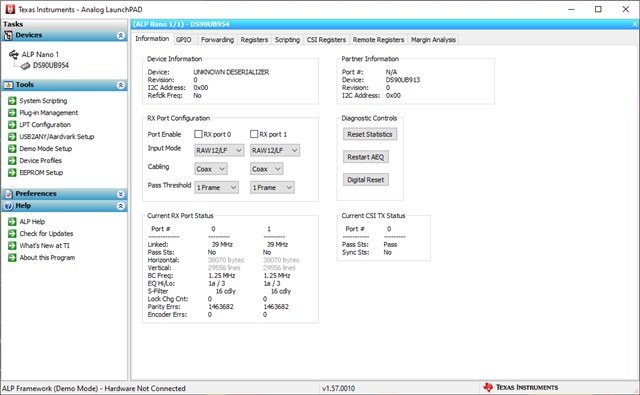Click the application icon in title bar

pyautogui.click(x=10, y=9)
